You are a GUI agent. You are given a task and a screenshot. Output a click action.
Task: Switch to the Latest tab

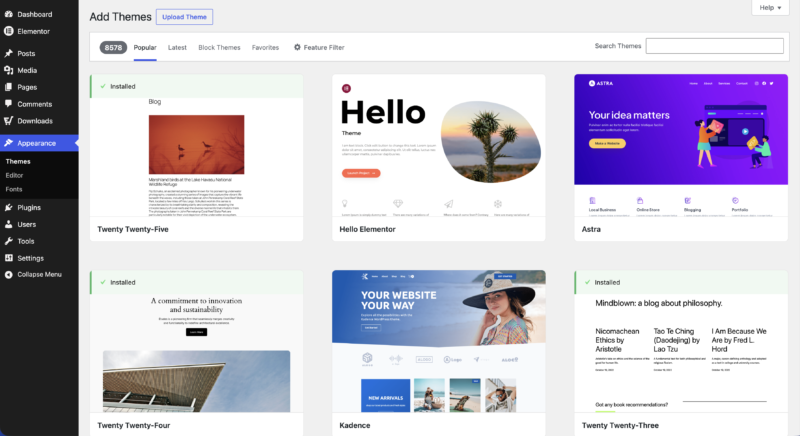click(177, 47)
